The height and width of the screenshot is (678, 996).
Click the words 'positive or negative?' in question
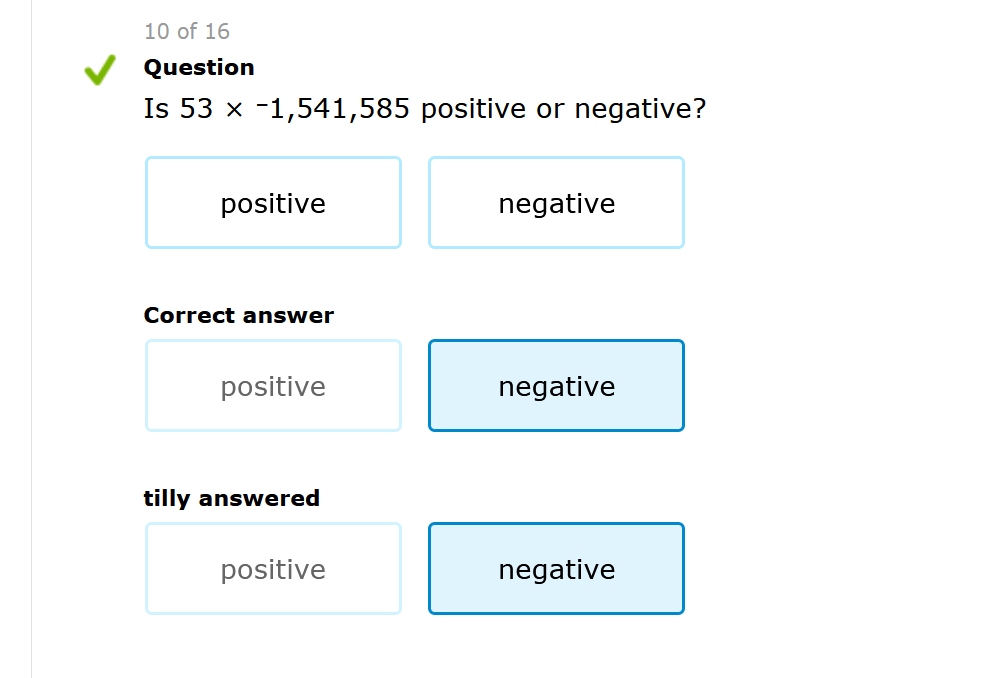tap(563, 109)
